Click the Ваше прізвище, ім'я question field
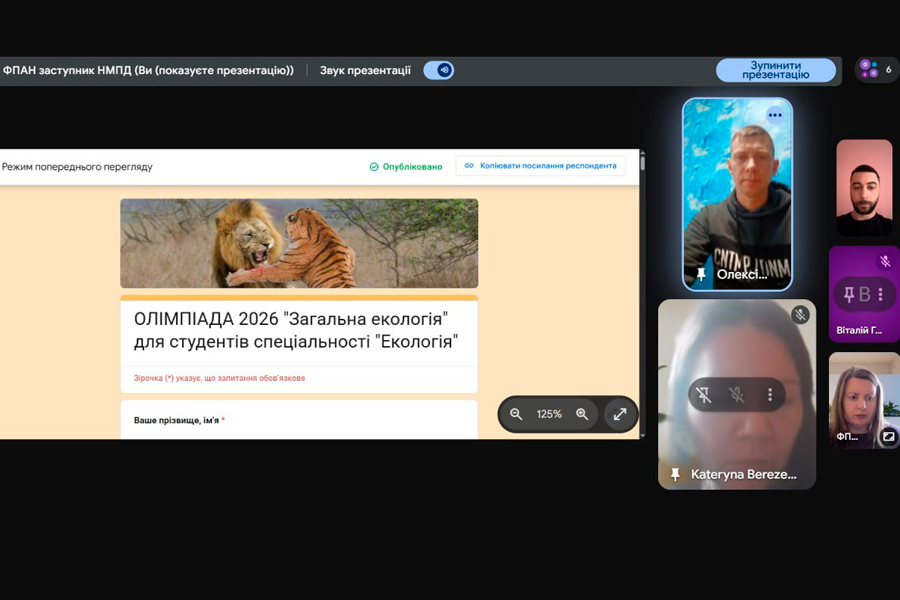Image resolution: width=900 pixels, height=600 pixels. point(298,421)
